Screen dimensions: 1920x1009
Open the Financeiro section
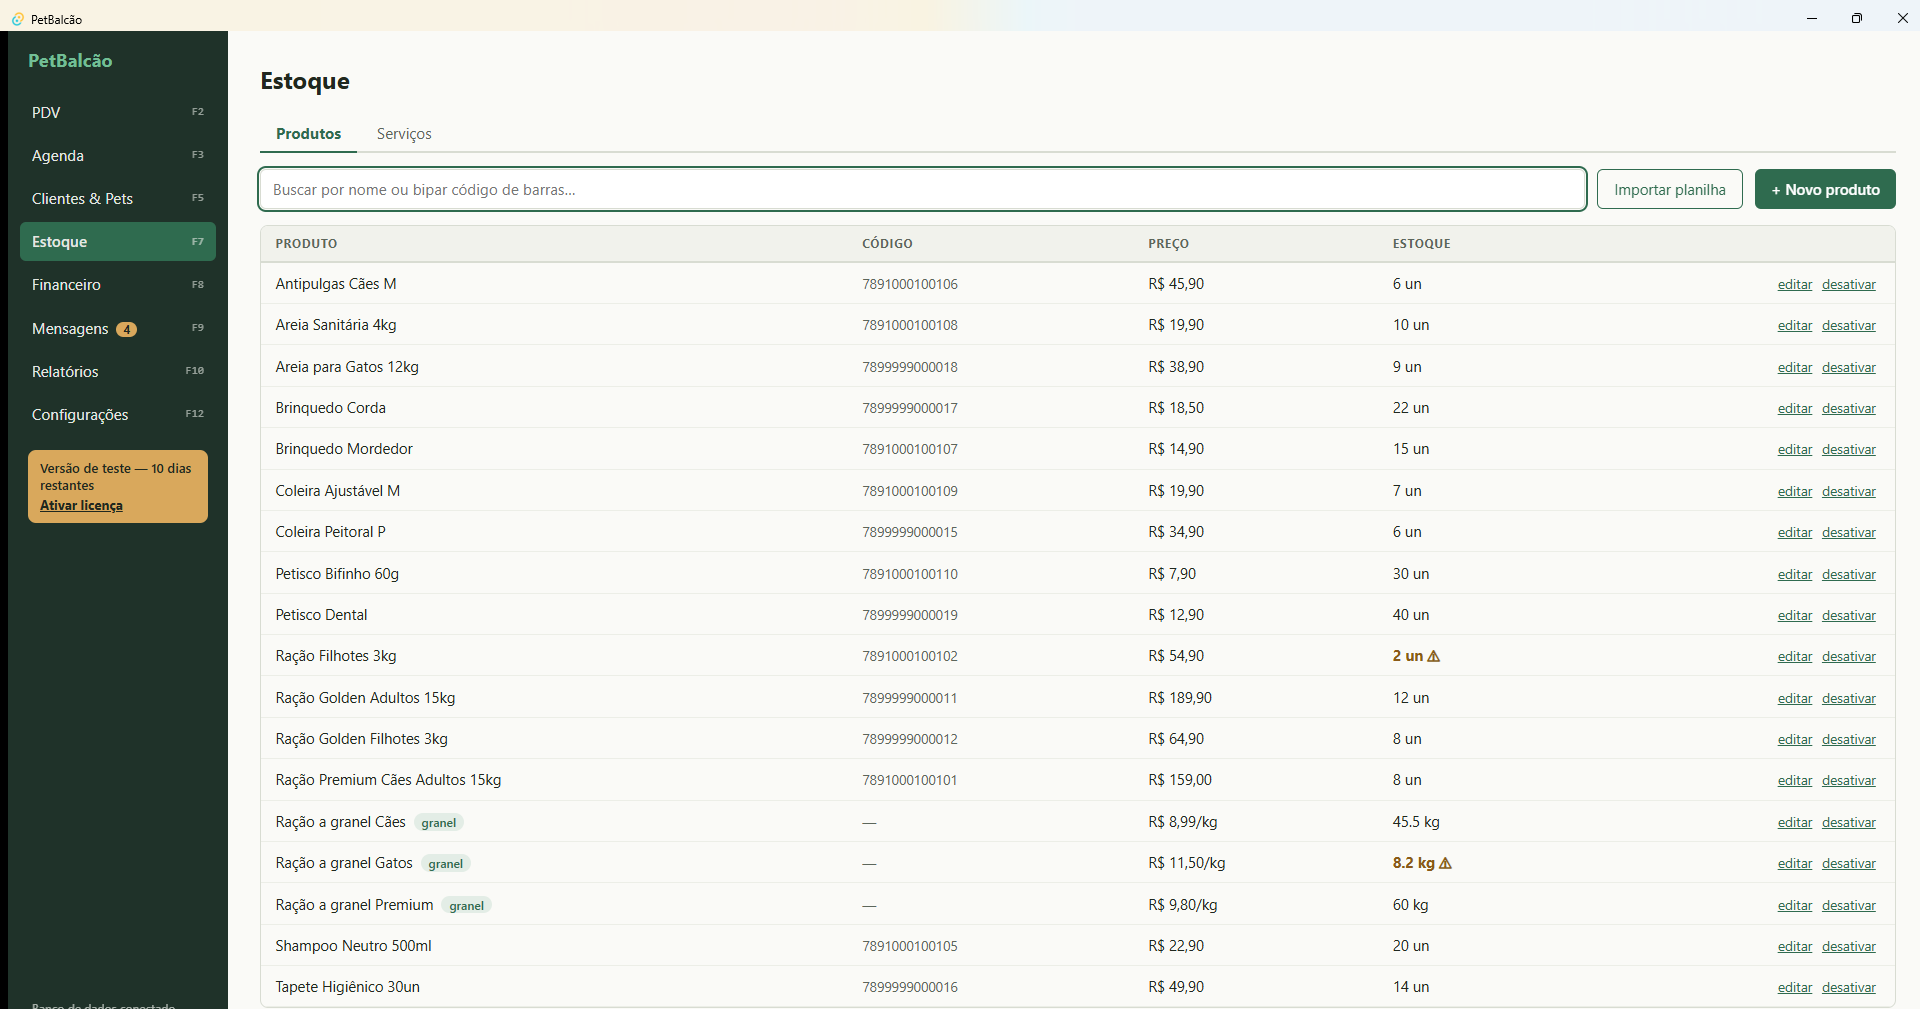[x=118, y=284]
